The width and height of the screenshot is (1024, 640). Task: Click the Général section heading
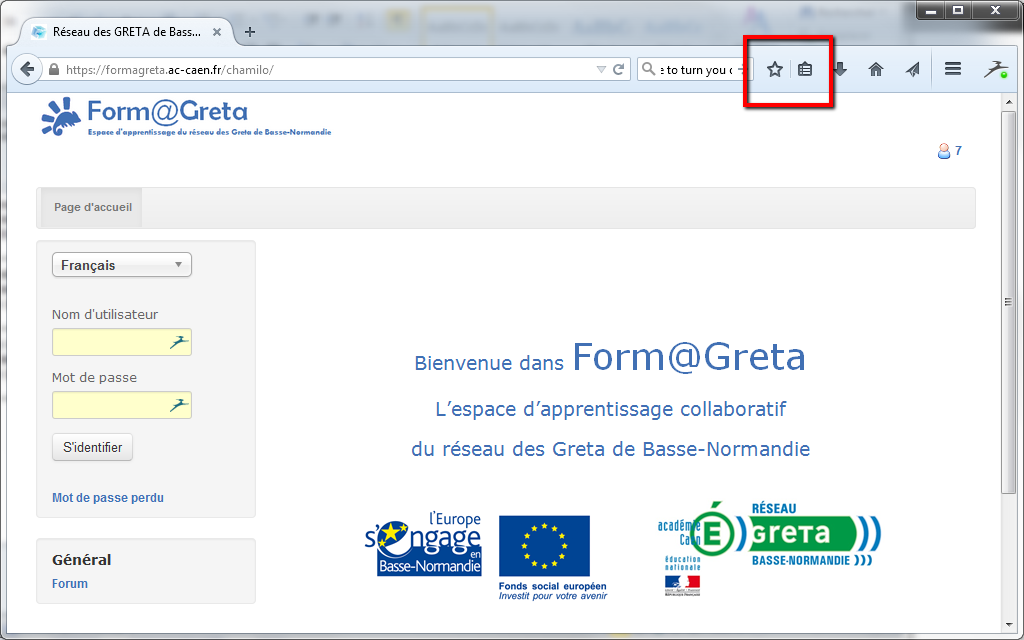82,560
